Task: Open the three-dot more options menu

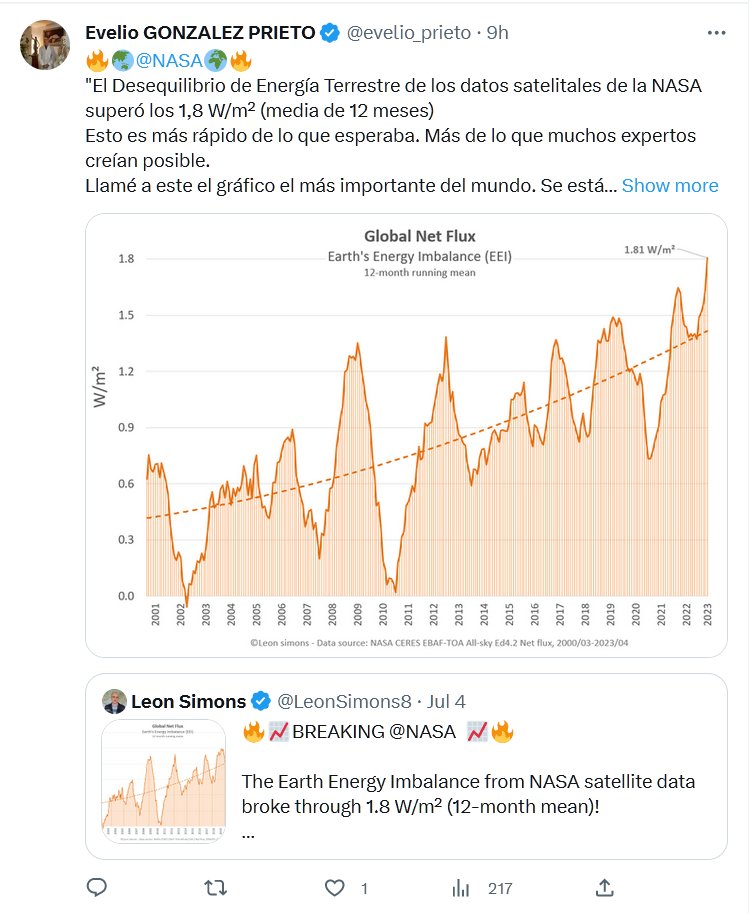Action: (x=716, y=33)
